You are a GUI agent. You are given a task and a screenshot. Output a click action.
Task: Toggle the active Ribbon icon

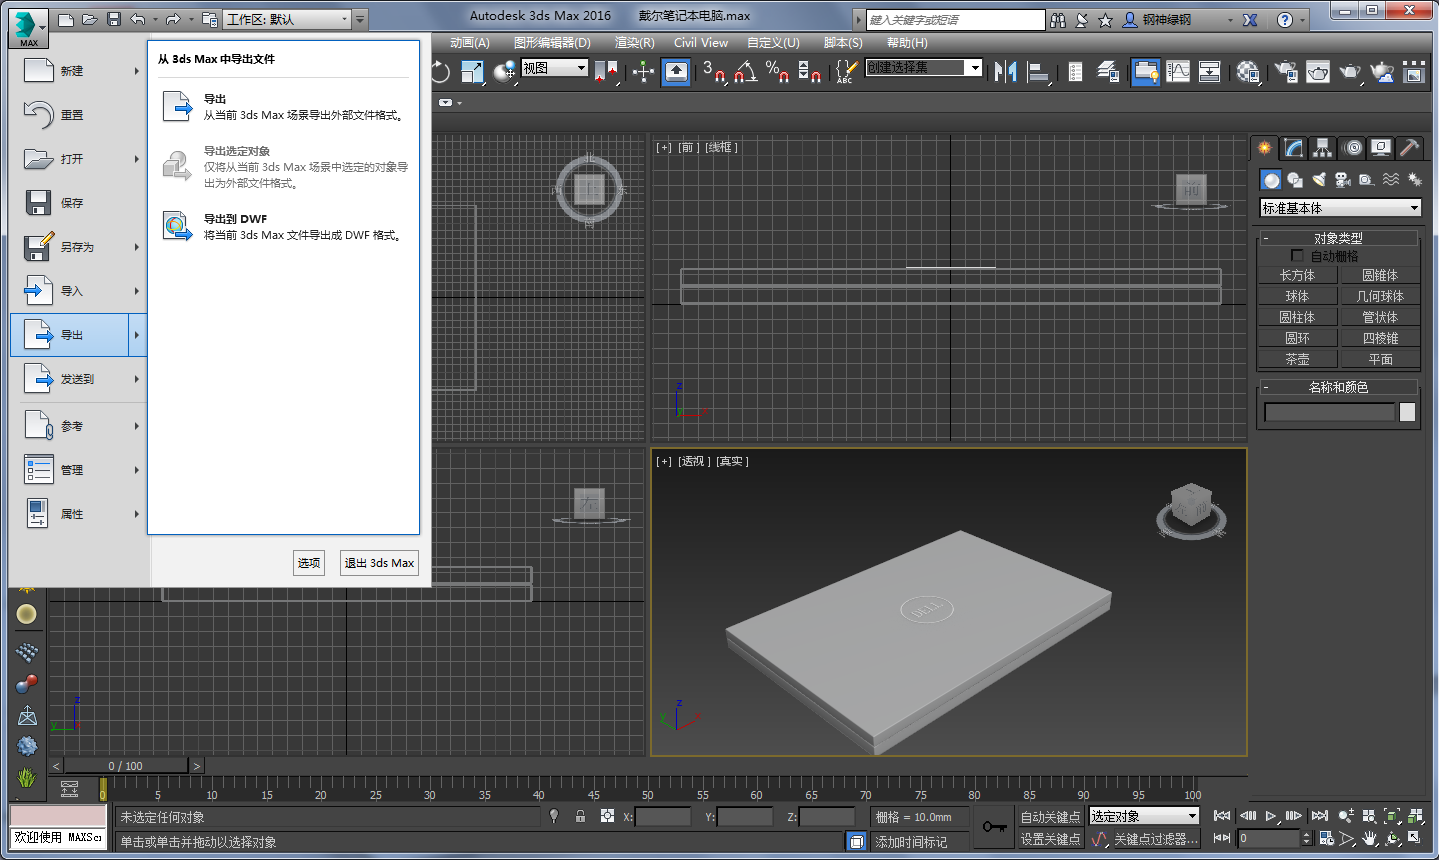coord(1146,71)
